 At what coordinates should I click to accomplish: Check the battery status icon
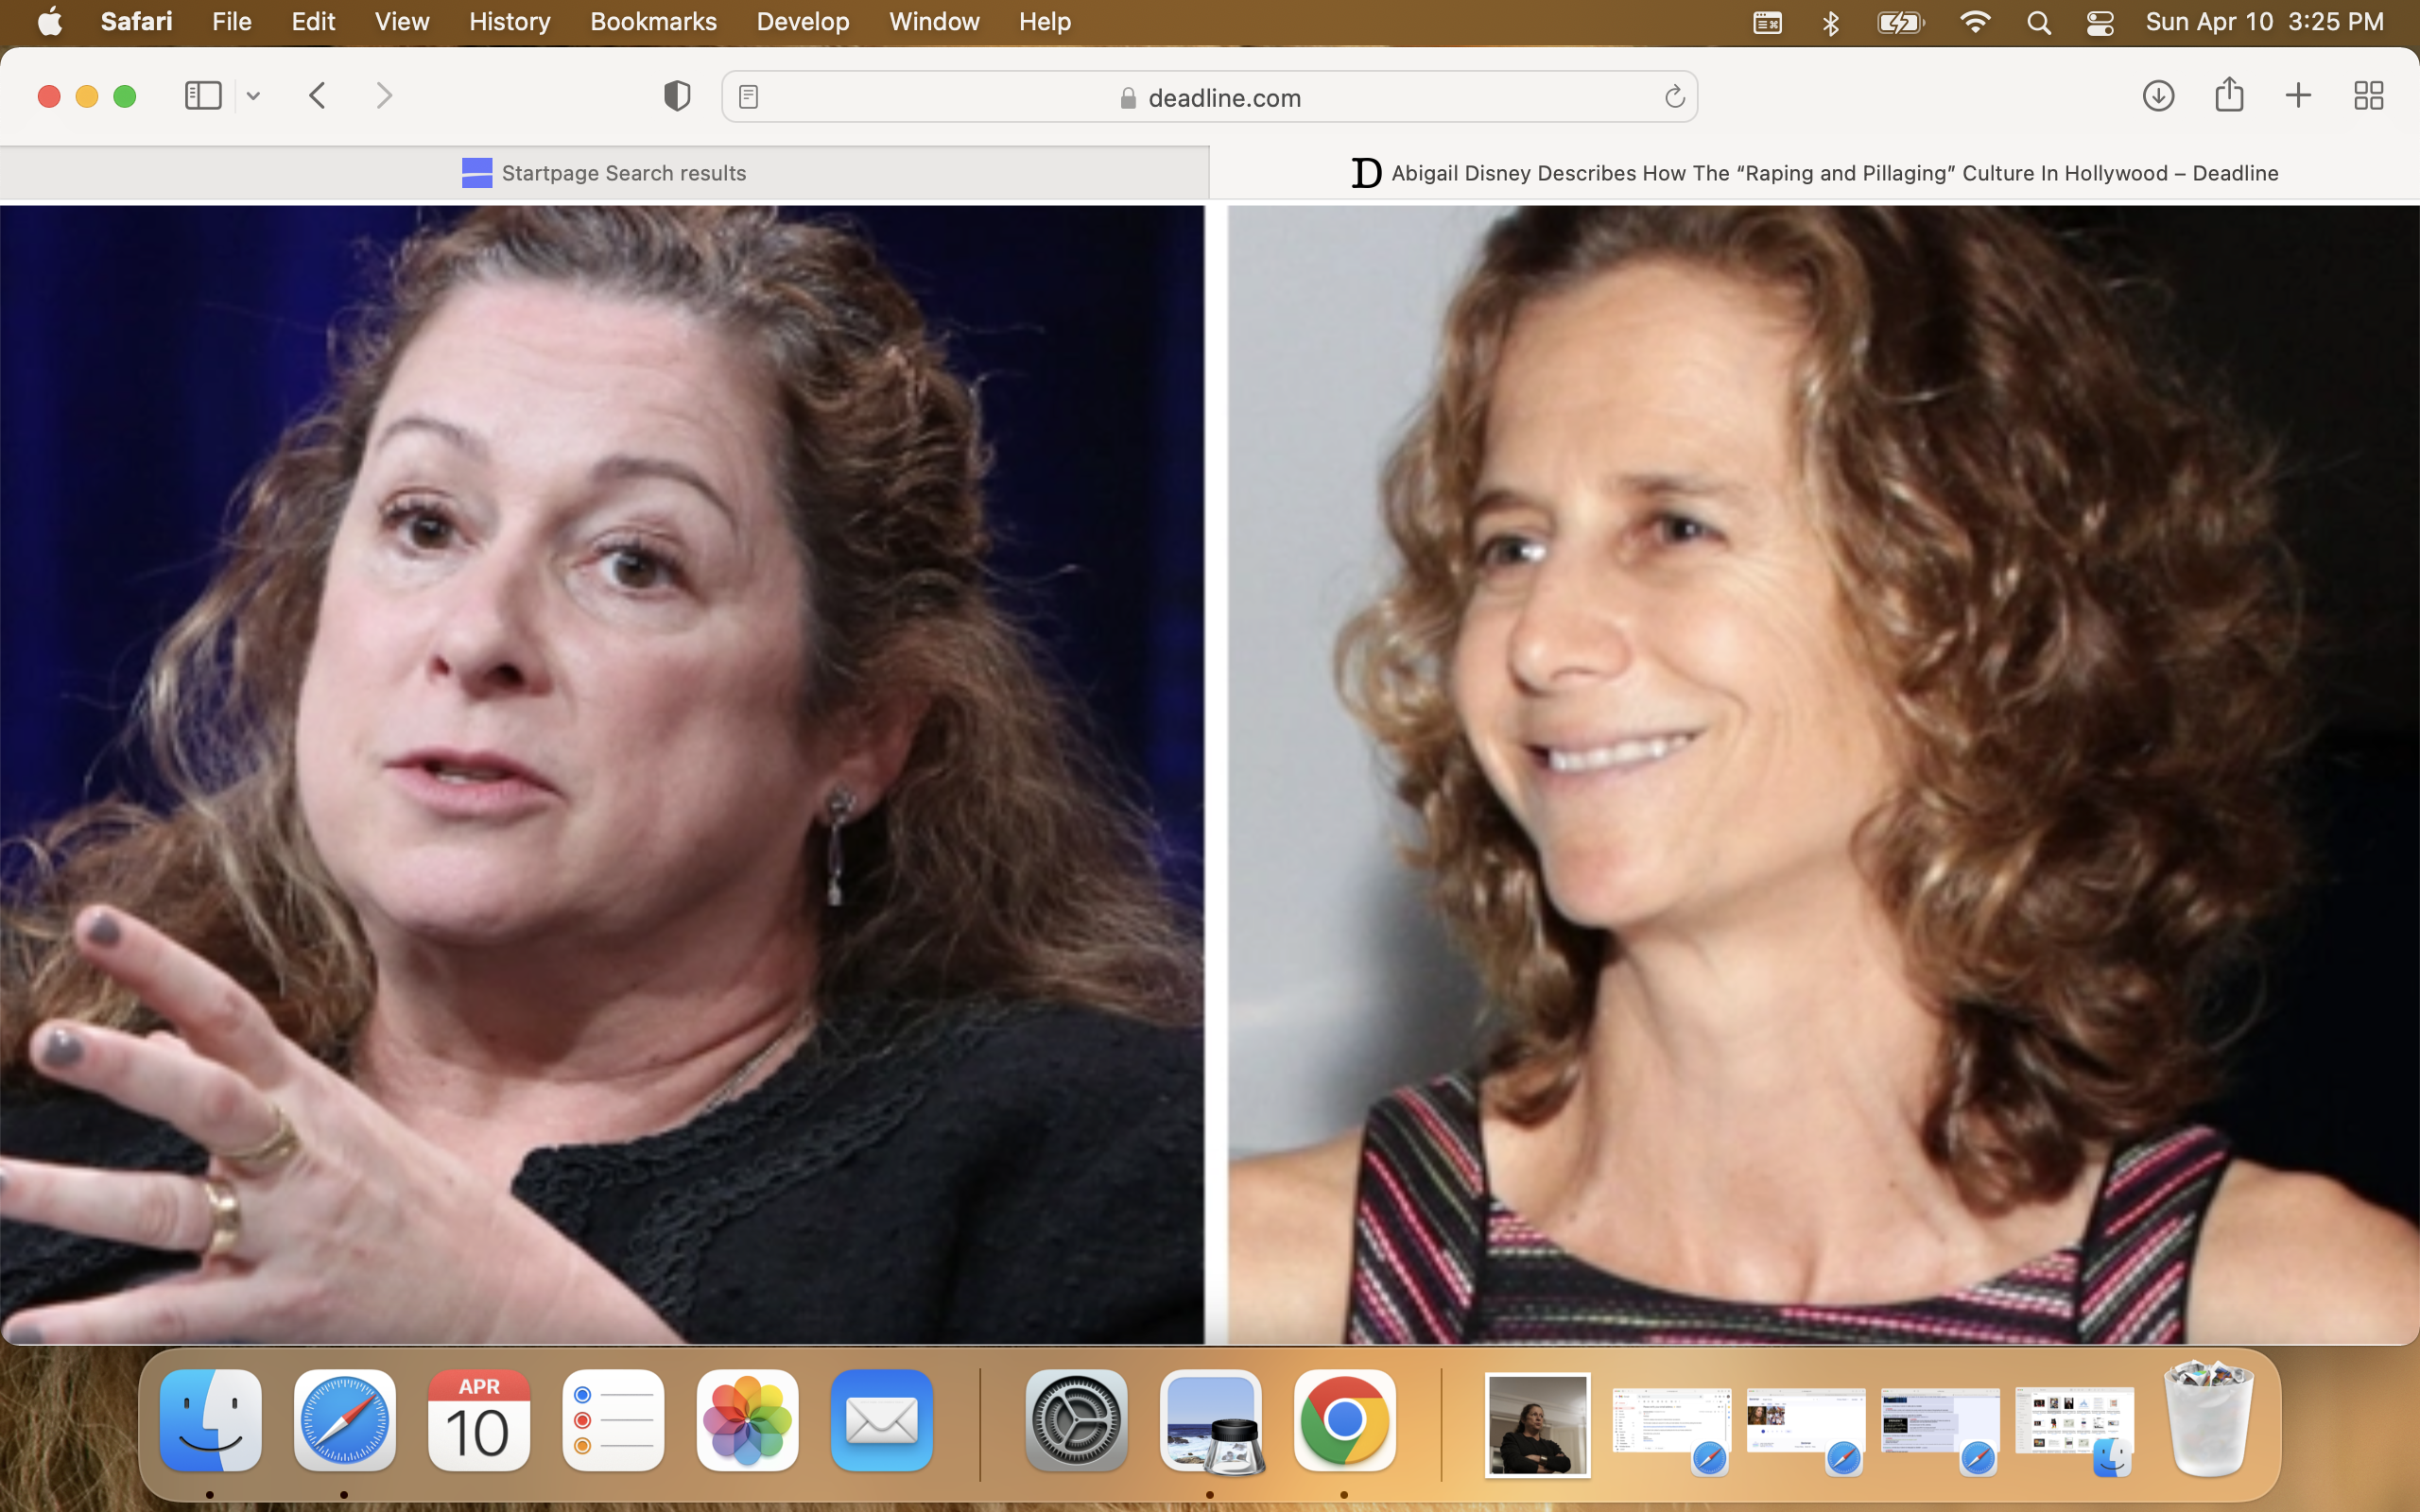click(x=1900, y=22)
